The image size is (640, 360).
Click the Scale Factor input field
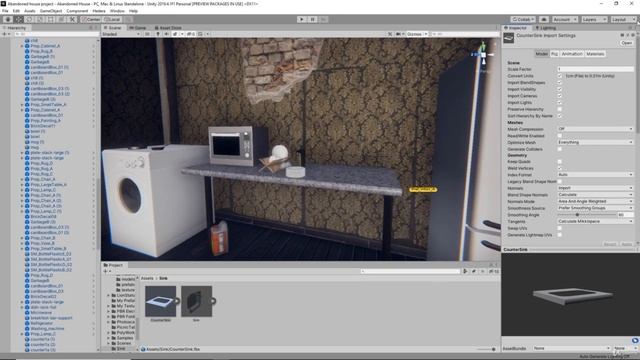pos(596,69)
